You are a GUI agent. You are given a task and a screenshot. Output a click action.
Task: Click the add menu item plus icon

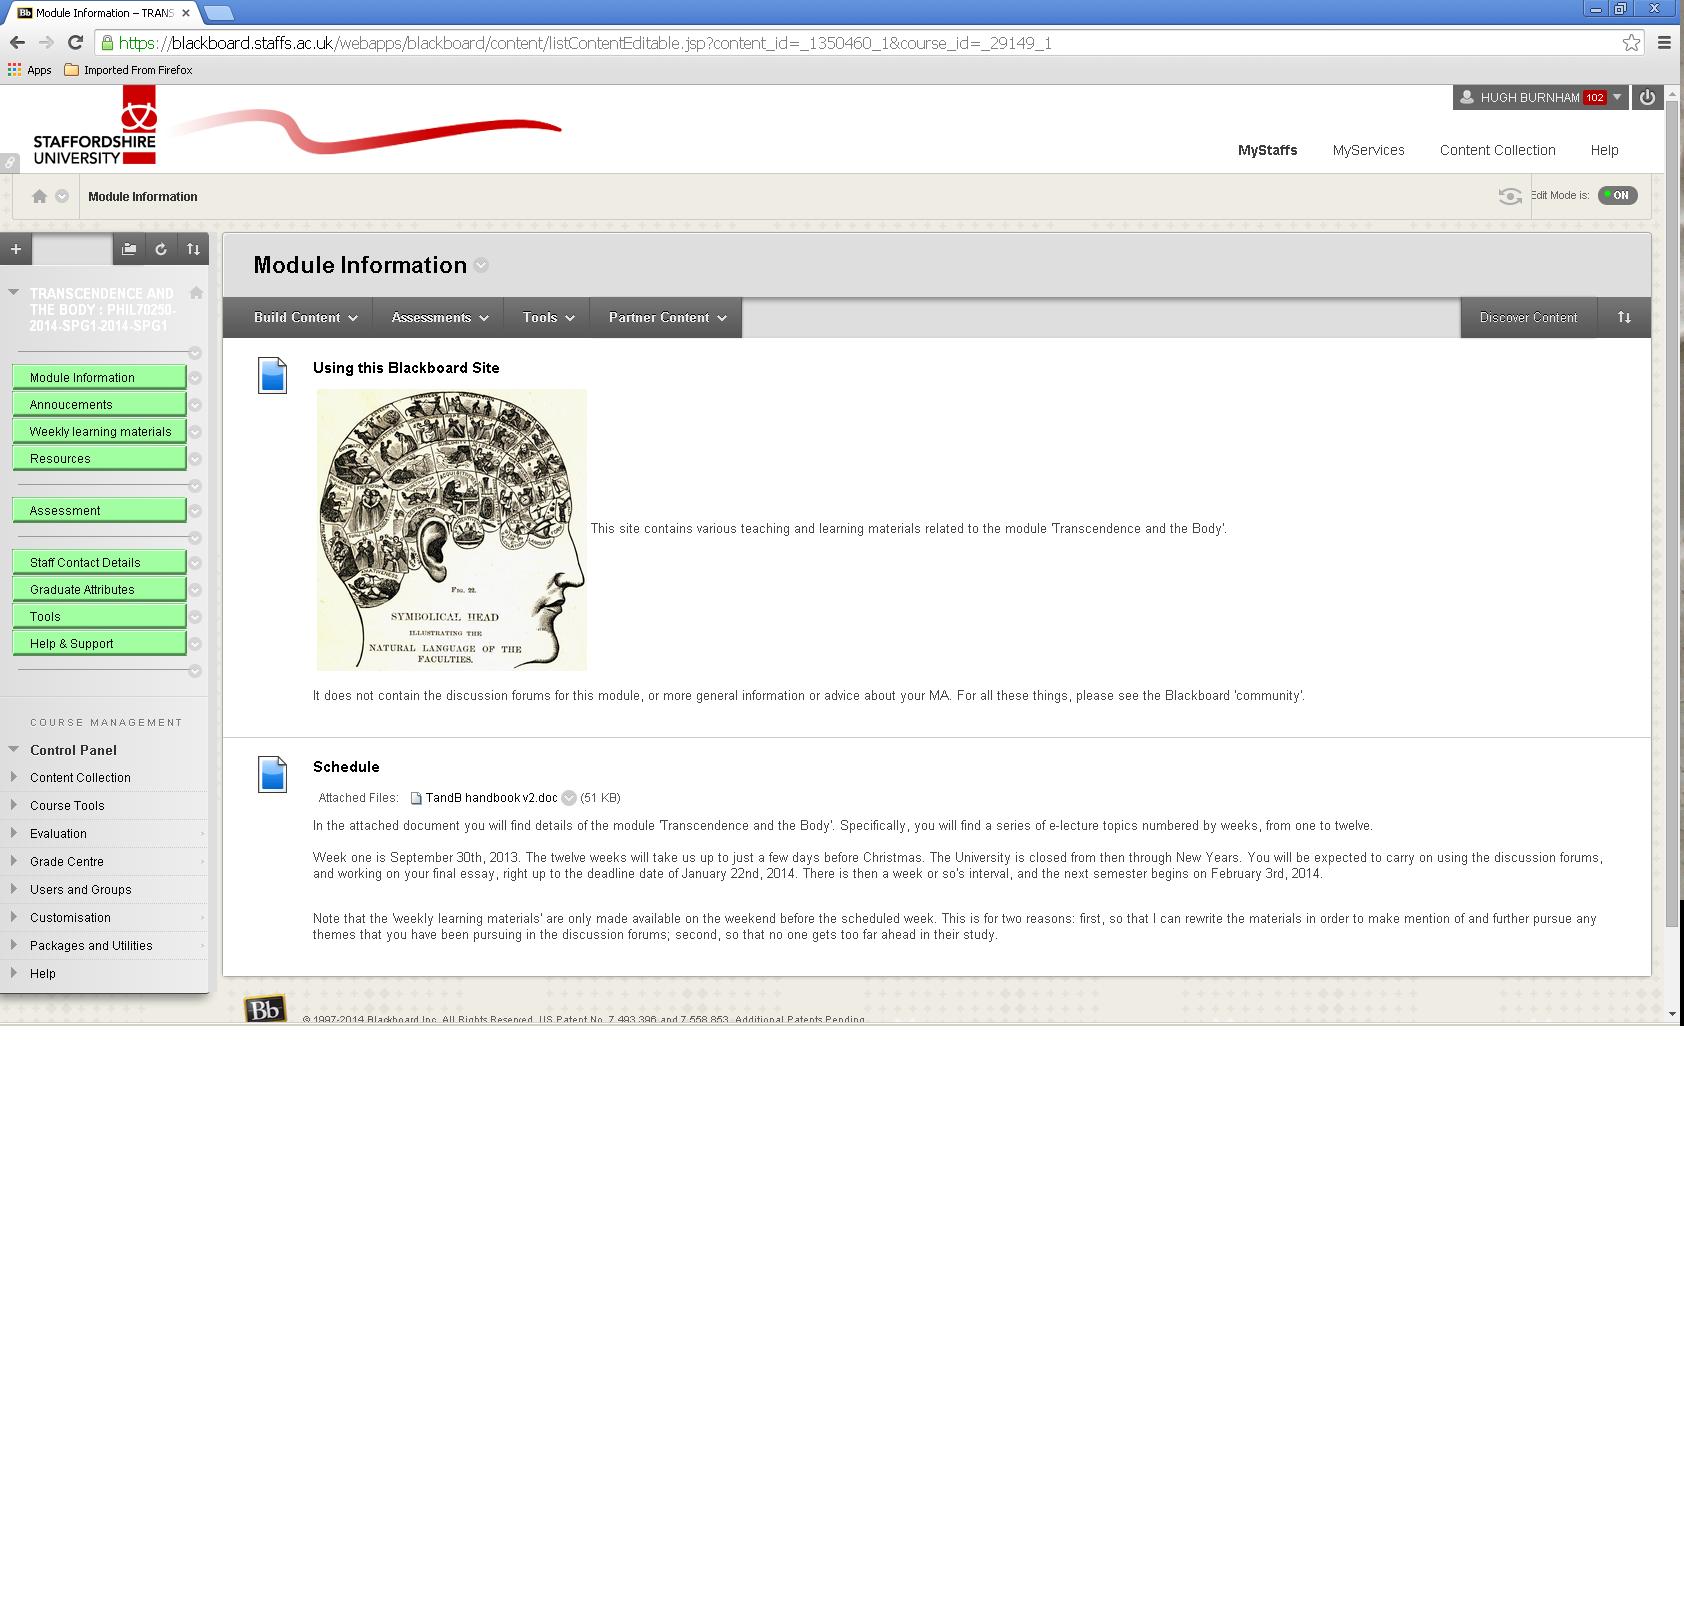(16, 249)
